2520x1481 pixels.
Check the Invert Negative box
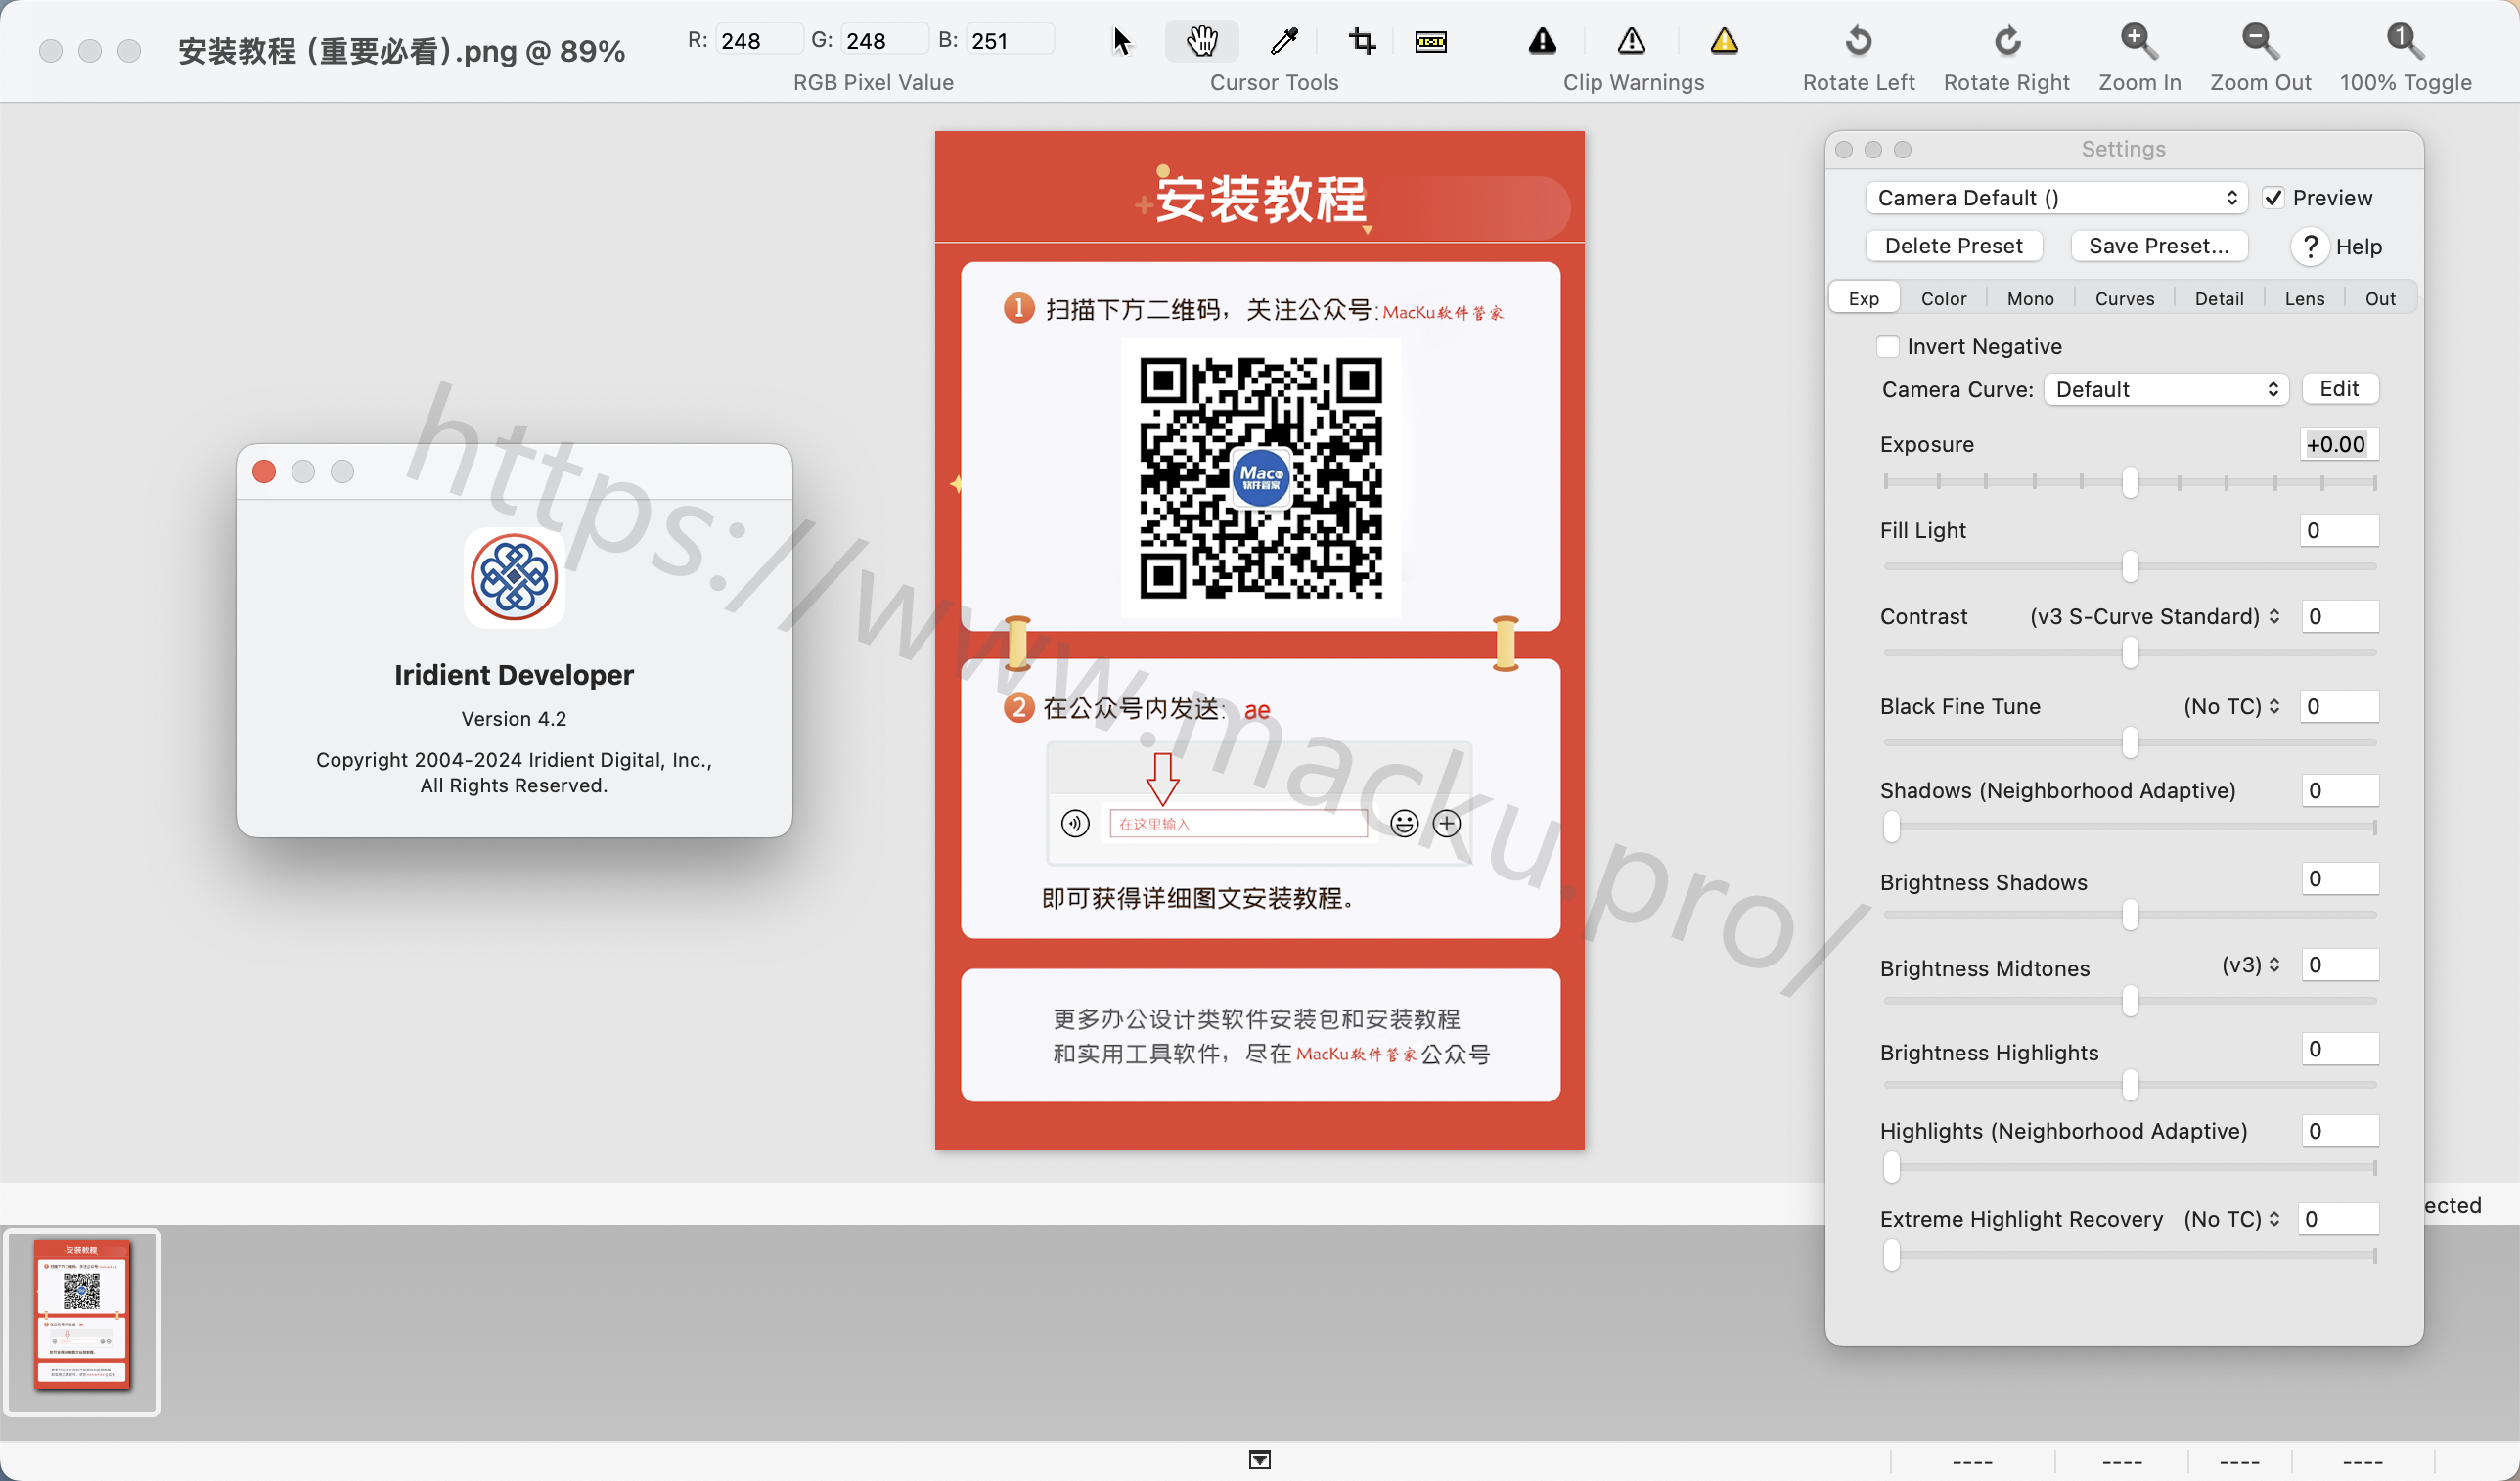point(1887,346)
